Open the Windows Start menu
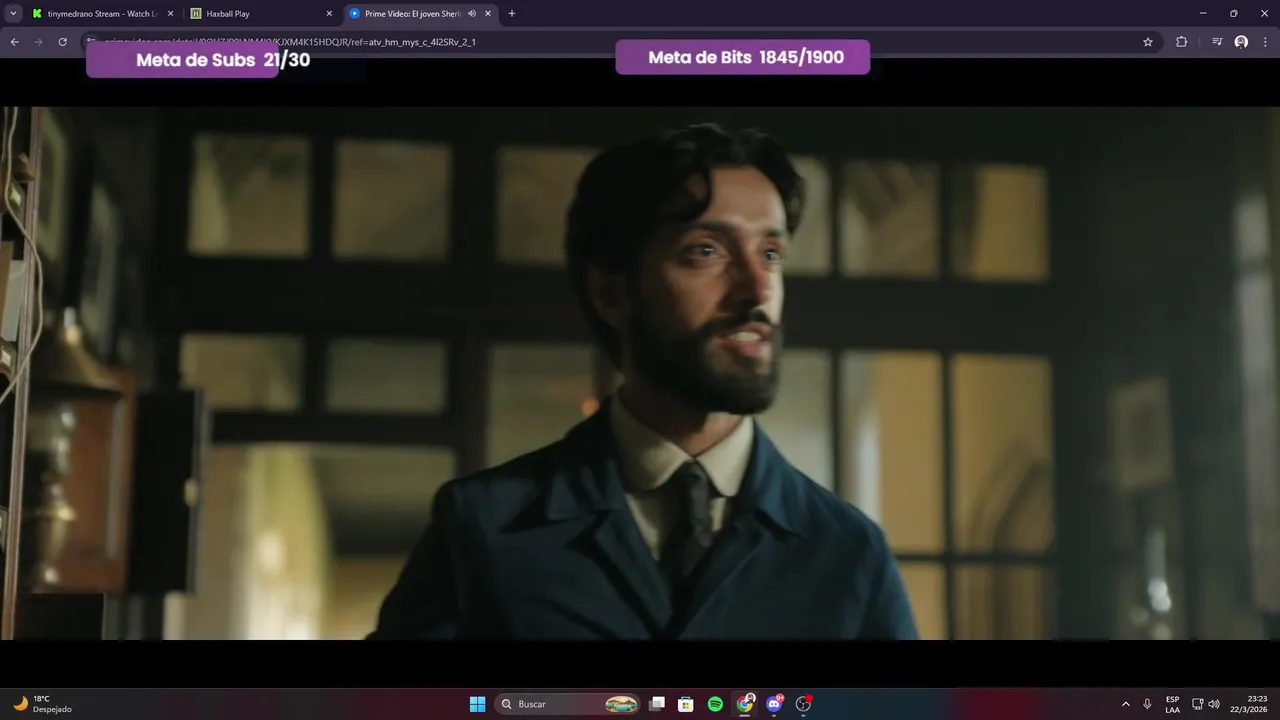The height and width of the screenshot is (720, 1280). pos(478,704)
